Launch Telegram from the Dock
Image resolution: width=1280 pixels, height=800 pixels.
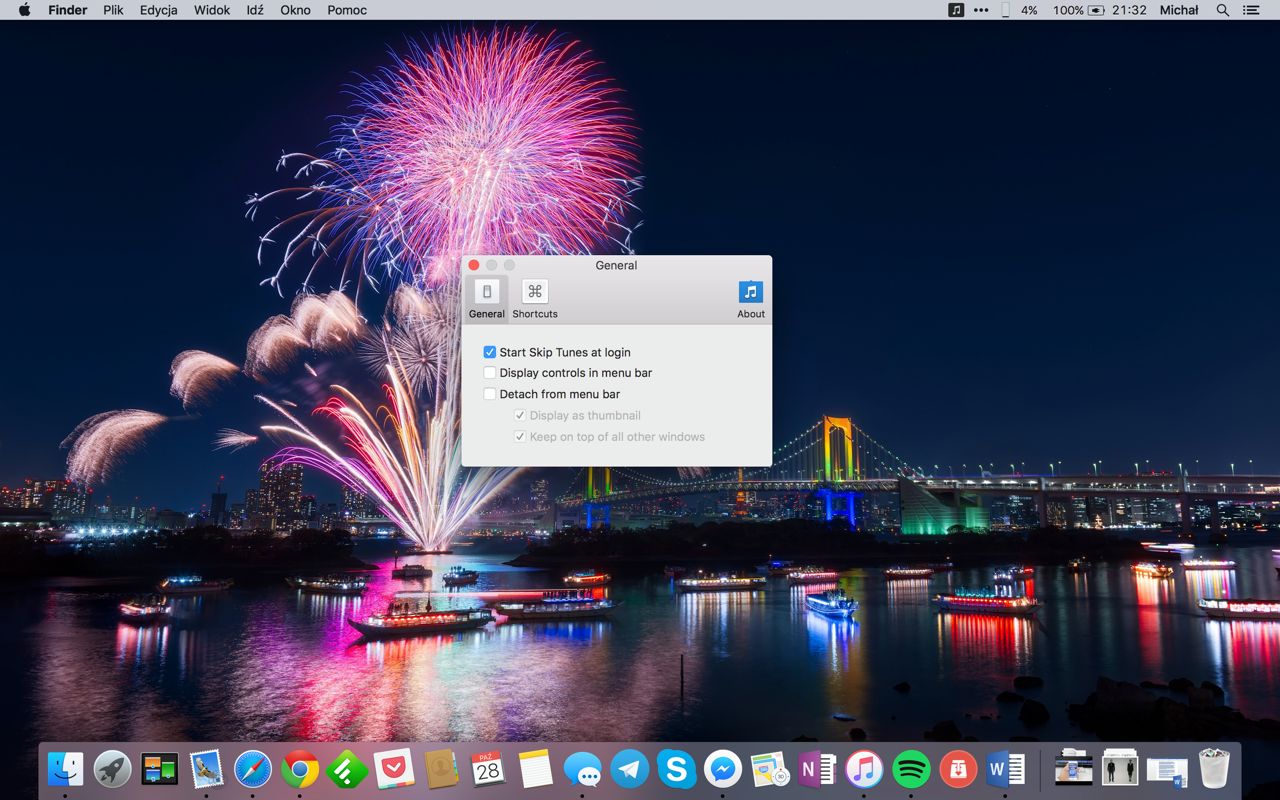[629, 769]
